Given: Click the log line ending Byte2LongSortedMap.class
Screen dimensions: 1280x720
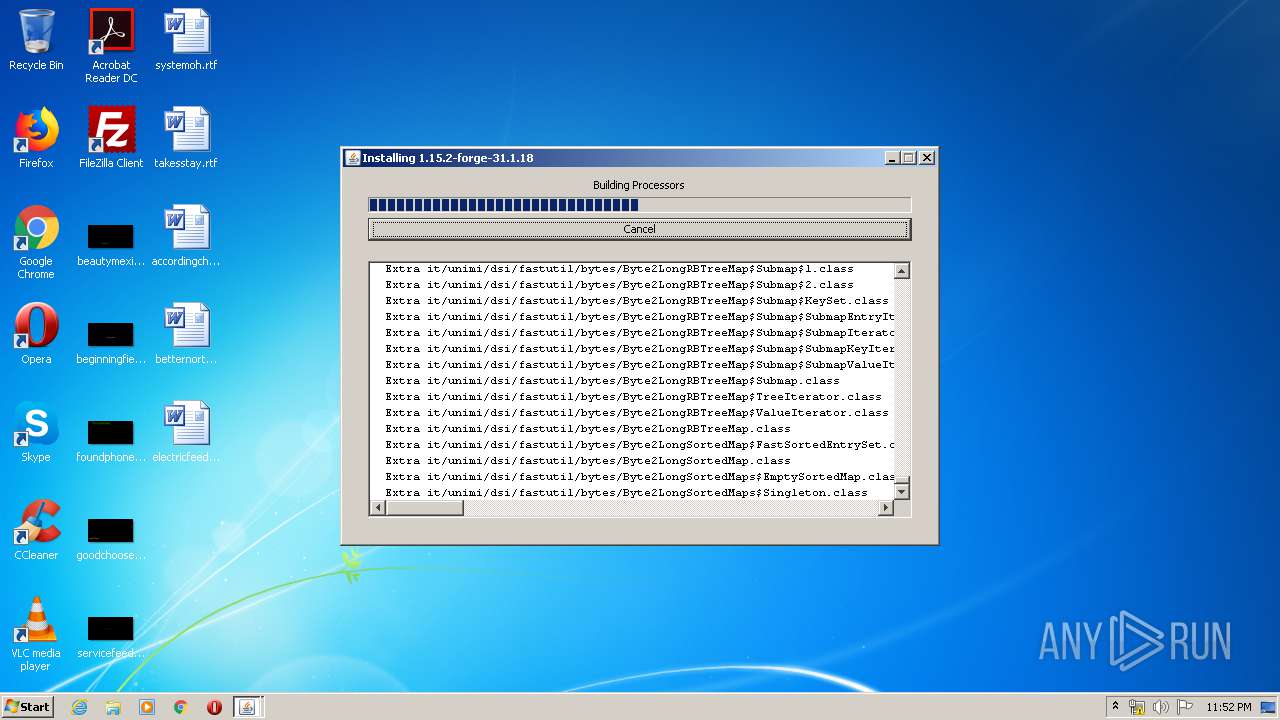Looking at the screenshot, I should click(x=588, y=461).
